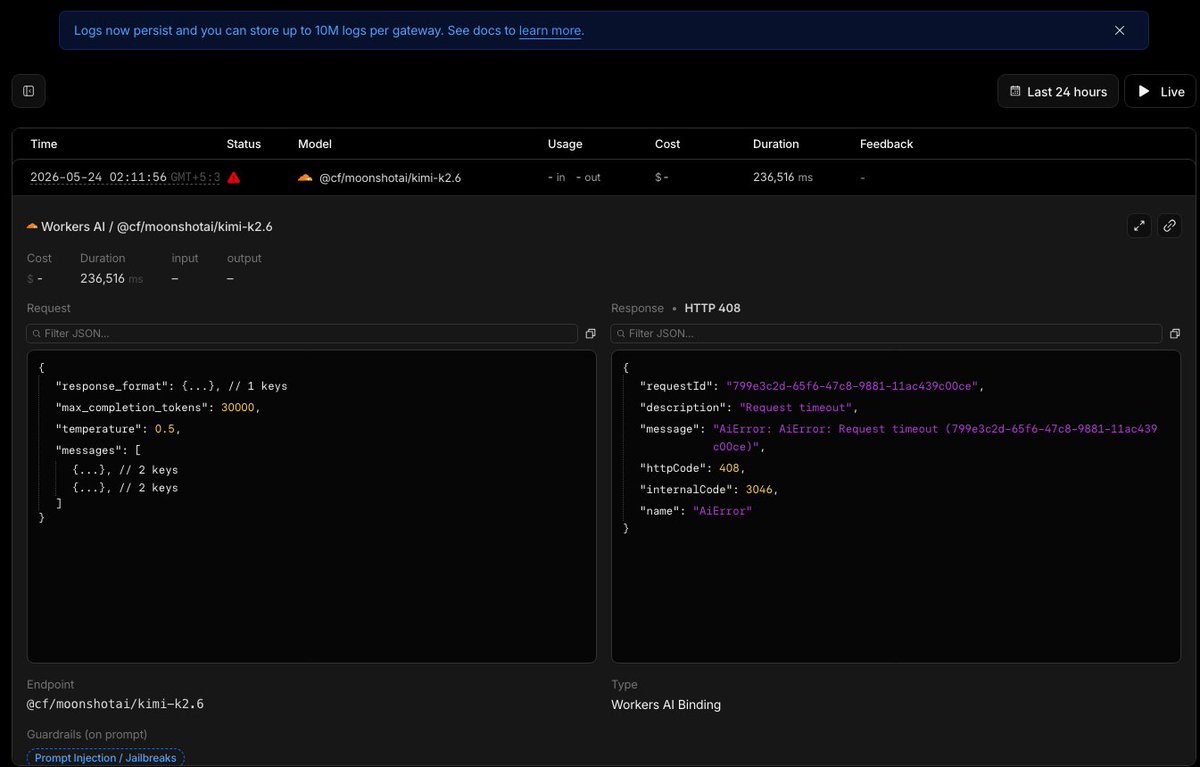The width and height of the screenshot is (1200, 767).
Task: Click the endpoint @cf/moonshotai/kimi-k2.6 value
Action: (x=115, y=704)
